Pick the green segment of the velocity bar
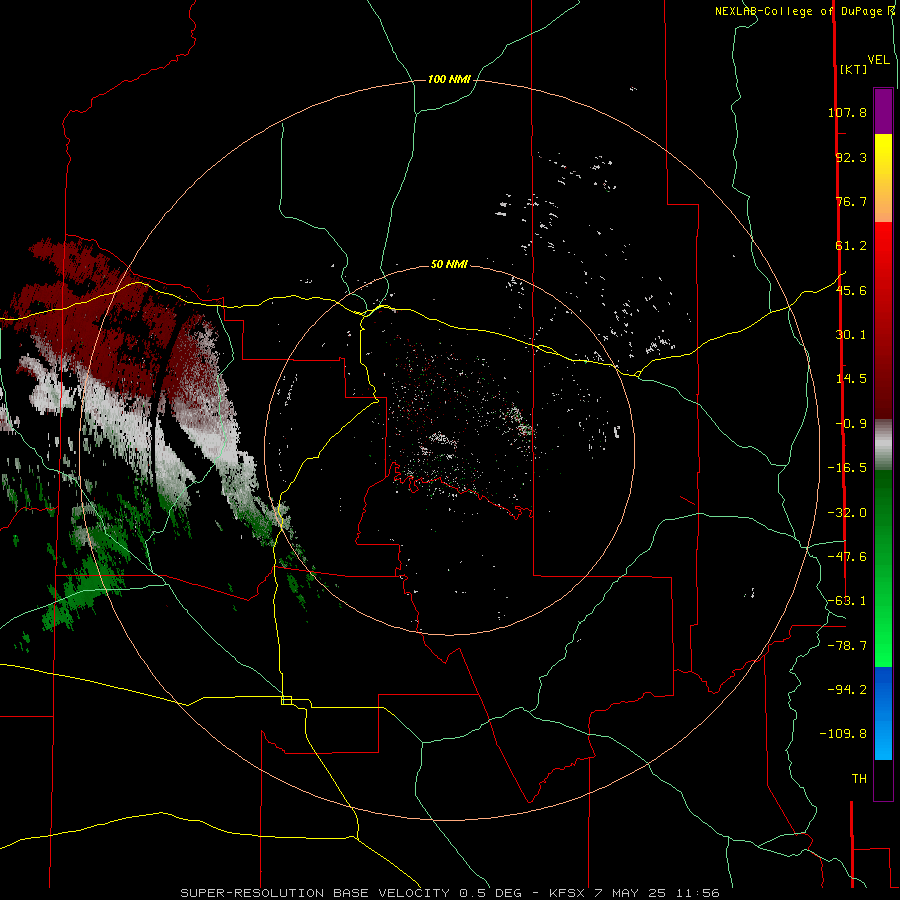This screenshot has width=900, height=900. click(883, 568)
